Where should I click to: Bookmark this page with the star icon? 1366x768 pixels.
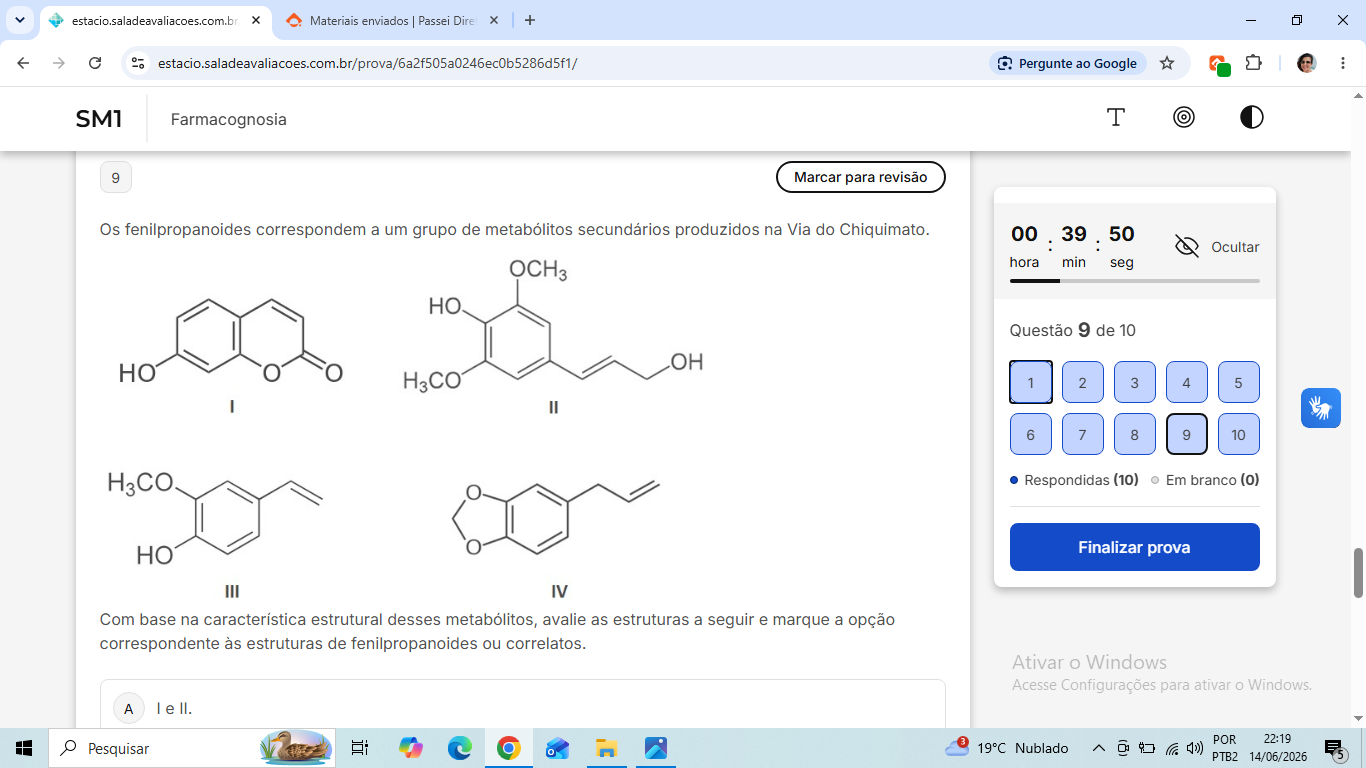(x=1167, y=63)
